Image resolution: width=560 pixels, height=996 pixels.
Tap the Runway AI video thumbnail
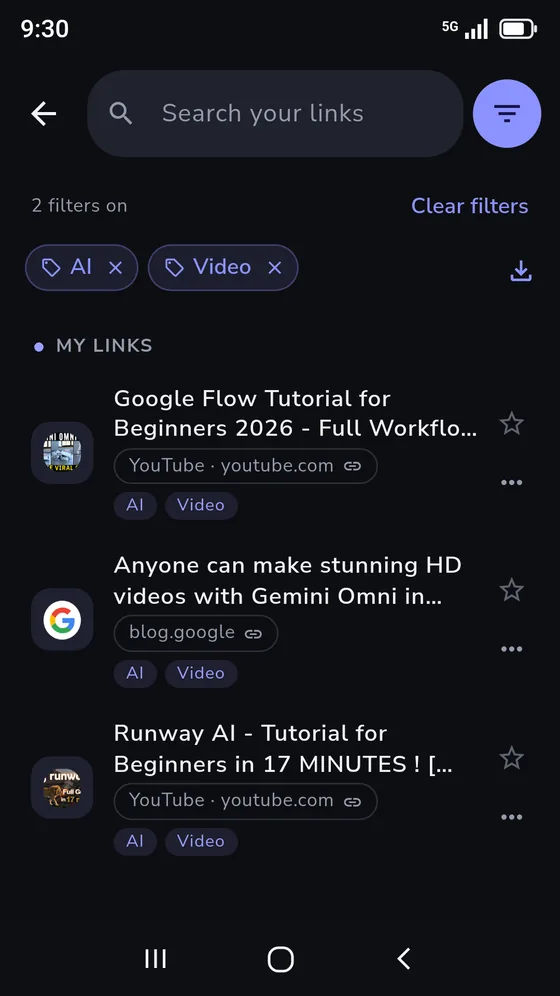pyautogui.click(x=62, y=787)
